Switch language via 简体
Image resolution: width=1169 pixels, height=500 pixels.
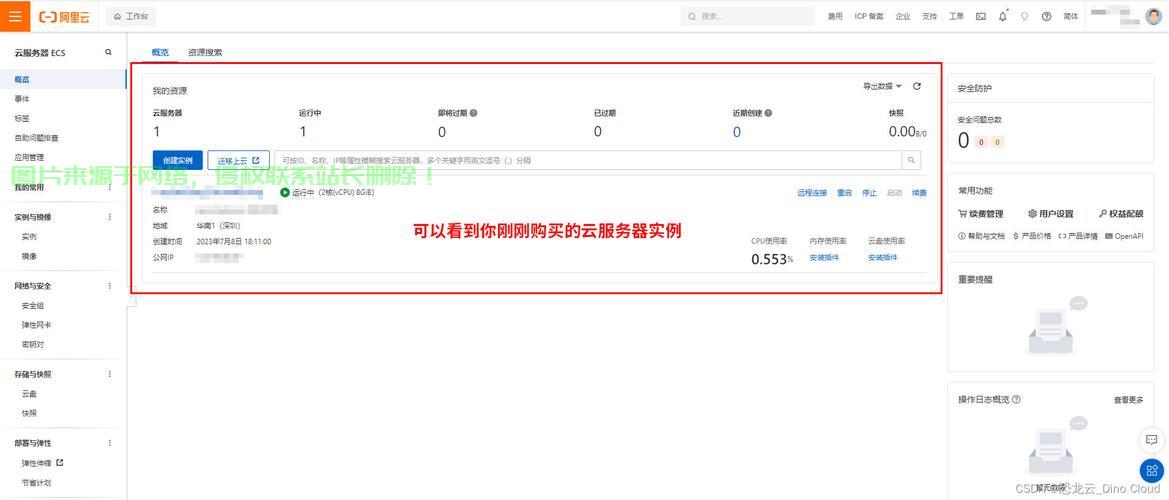tap(1071, 16)
